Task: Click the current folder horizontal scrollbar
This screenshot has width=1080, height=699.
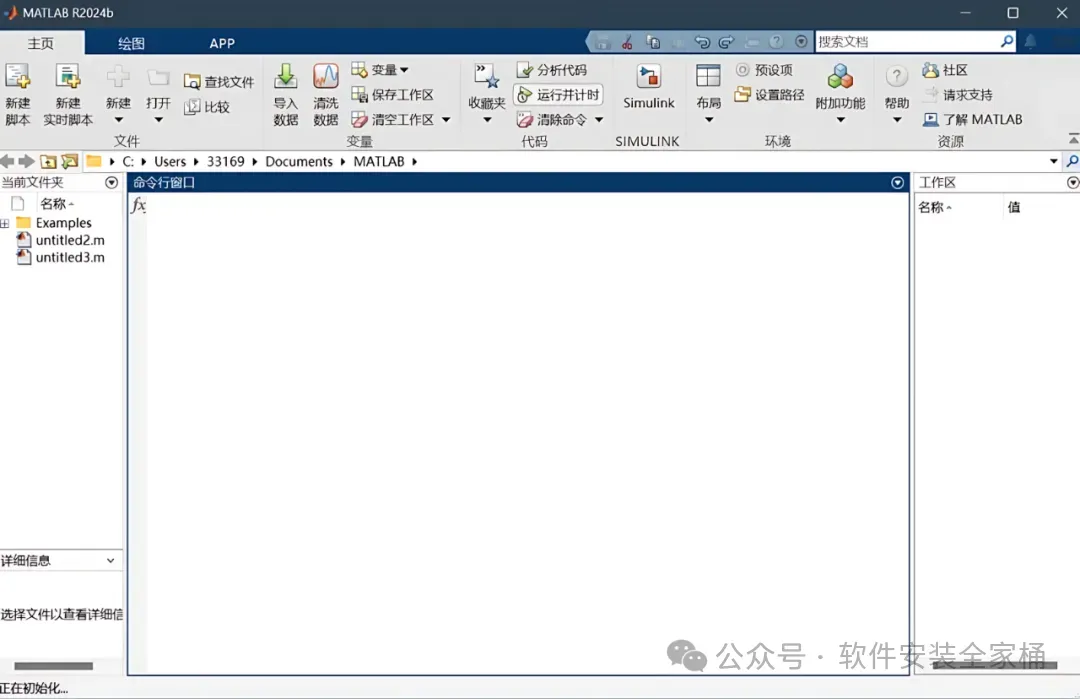Action: 54,666
